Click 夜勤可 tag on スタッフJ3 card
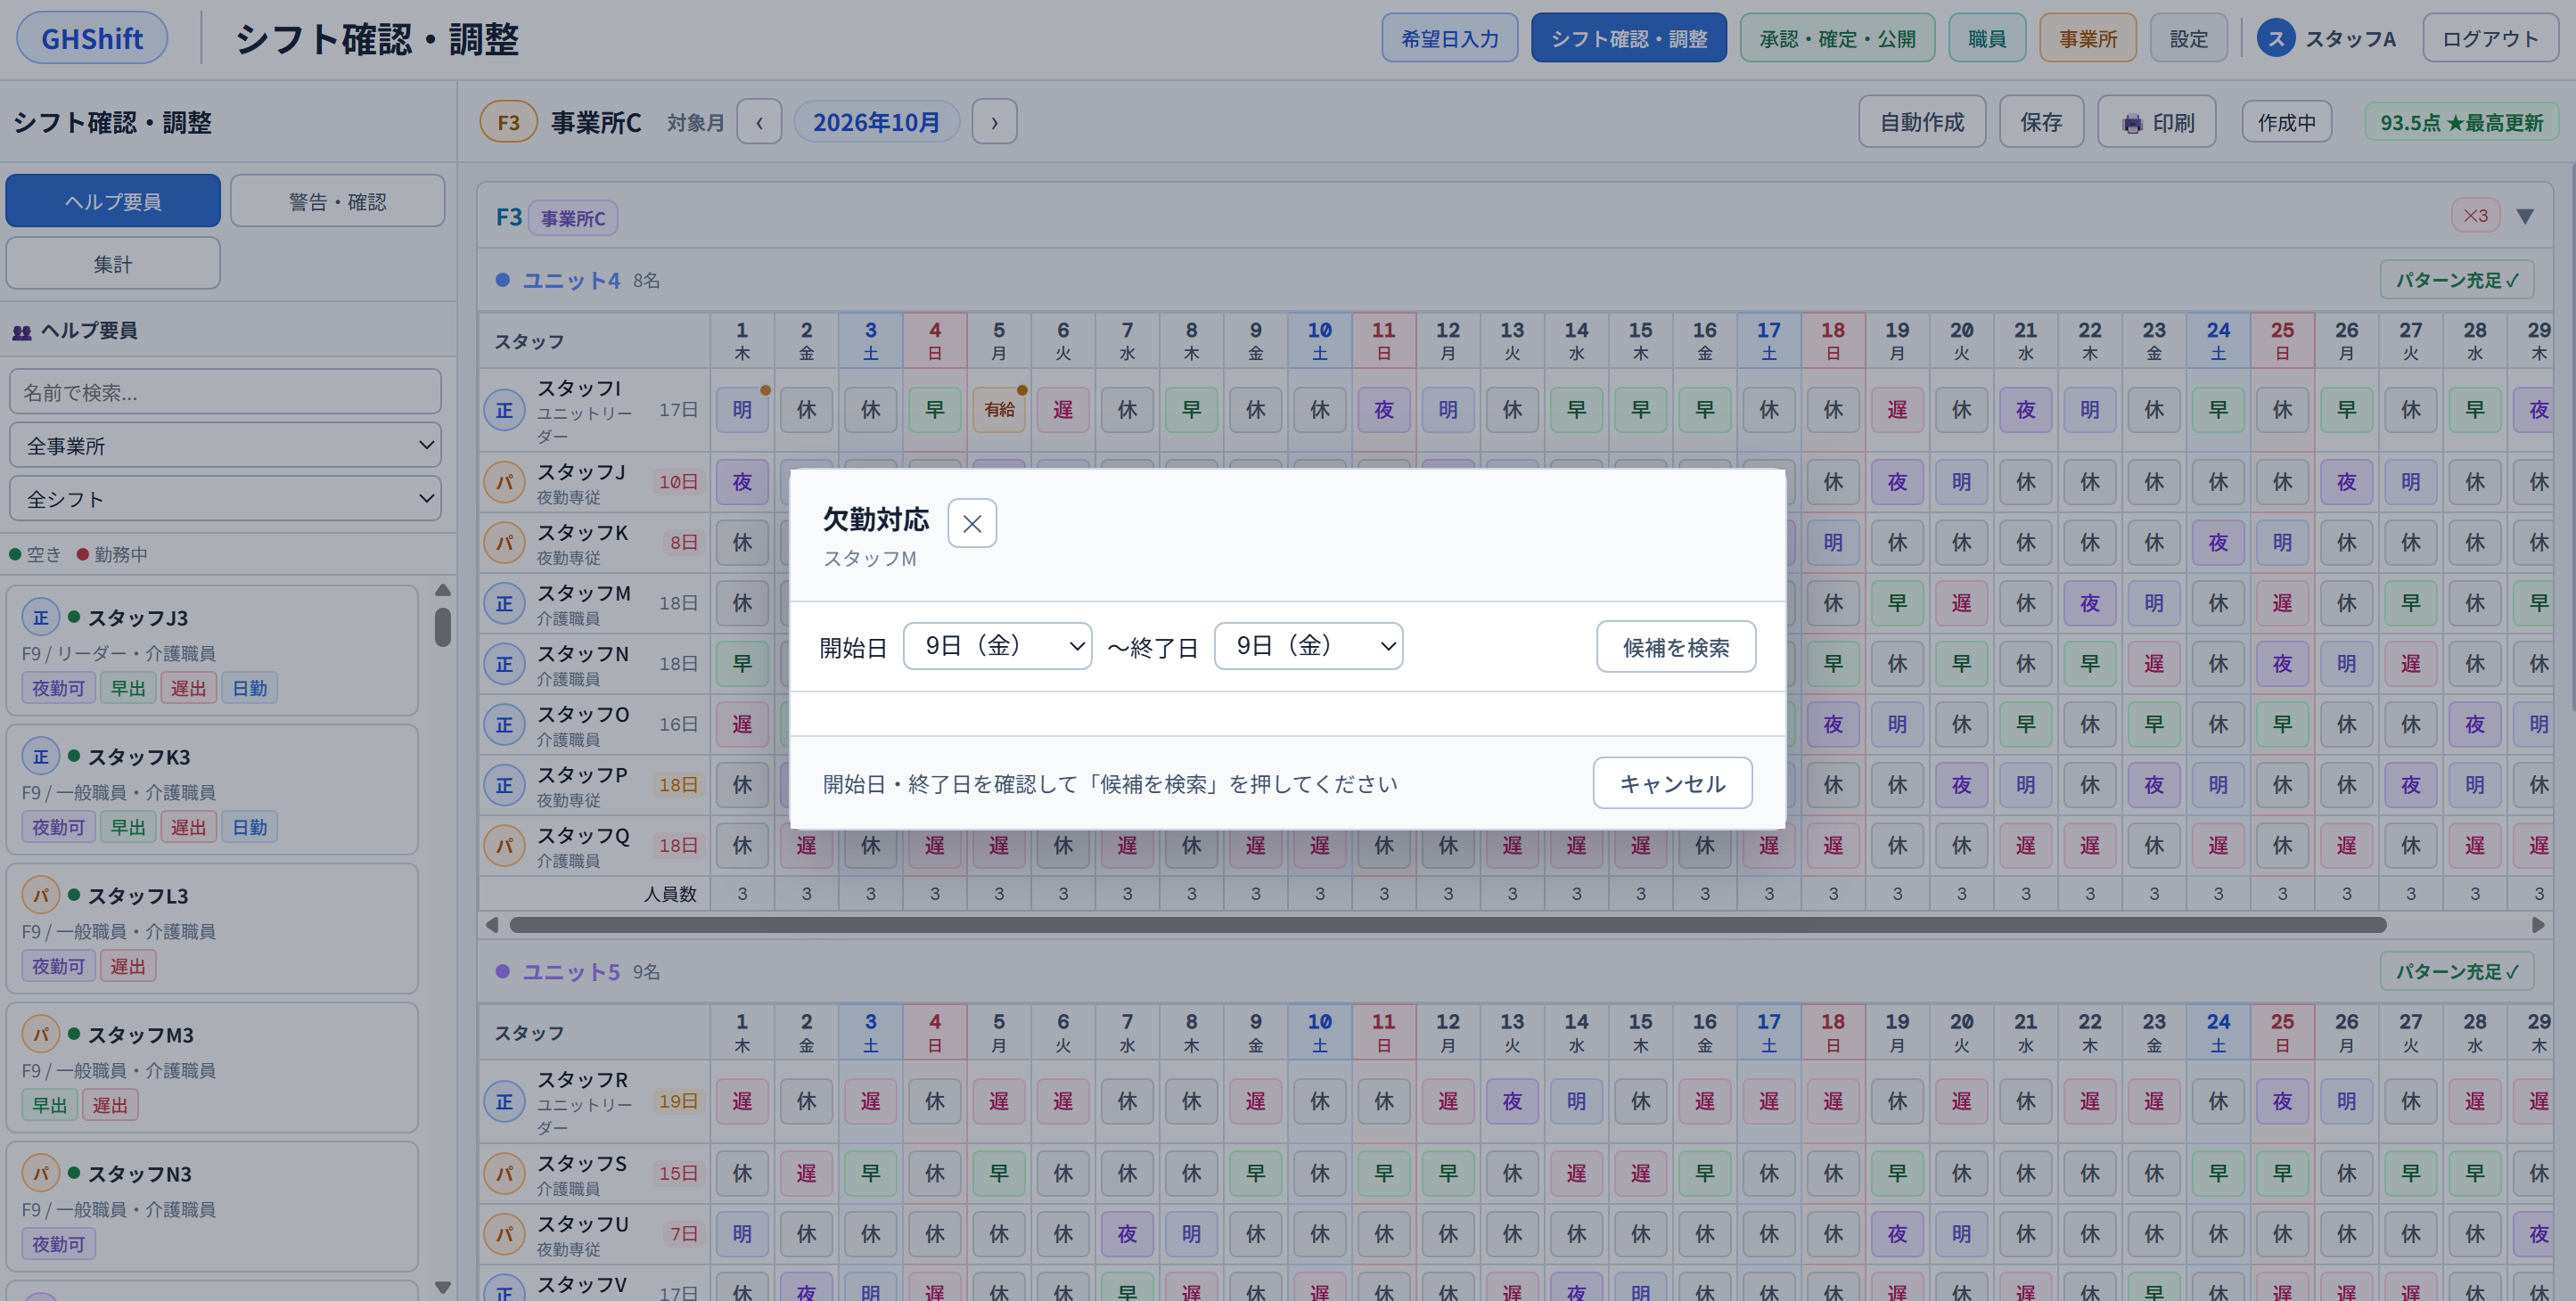 pyautogui.click(x=58, y=688)
